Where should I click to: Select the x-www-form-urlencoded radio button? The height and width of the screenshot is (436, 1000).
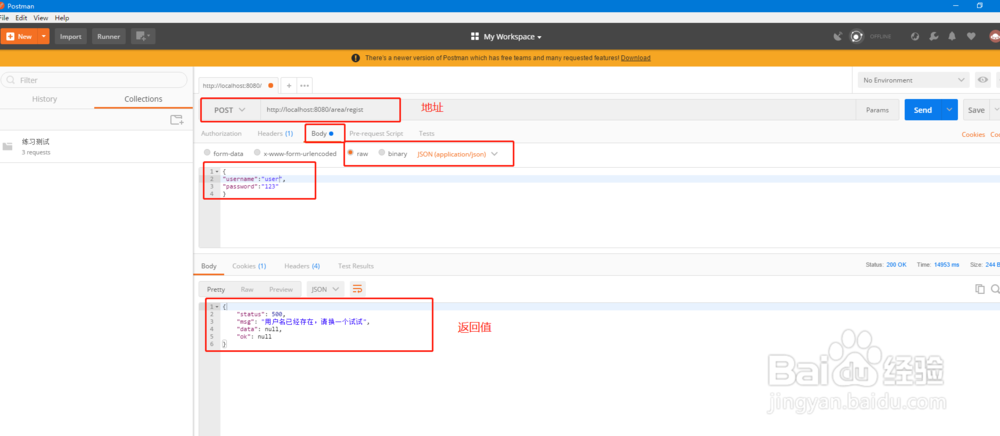tap(257, 154)
